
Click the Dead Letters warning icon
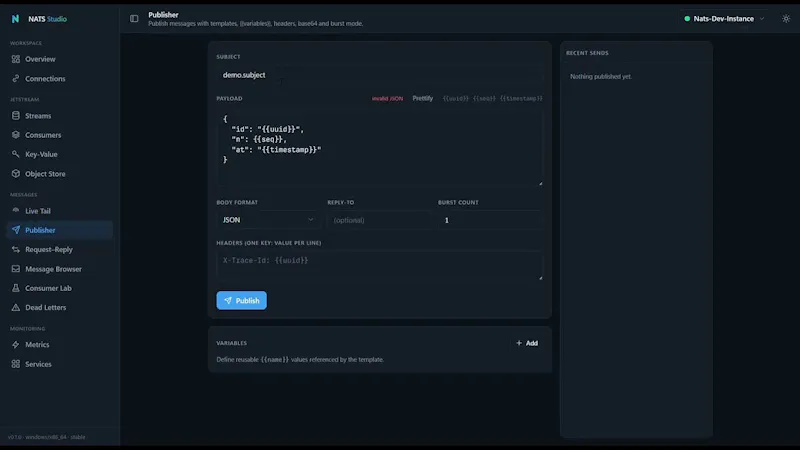click(16, 308)
